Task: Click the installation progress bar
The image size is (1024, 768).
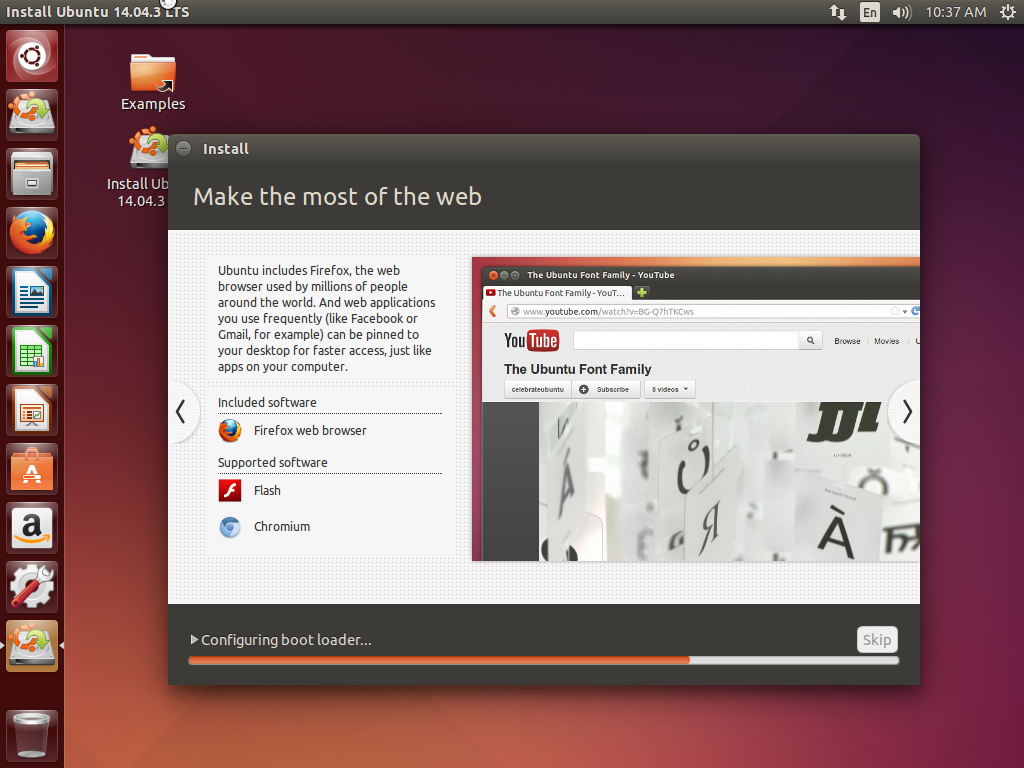Action: [543, 660]
